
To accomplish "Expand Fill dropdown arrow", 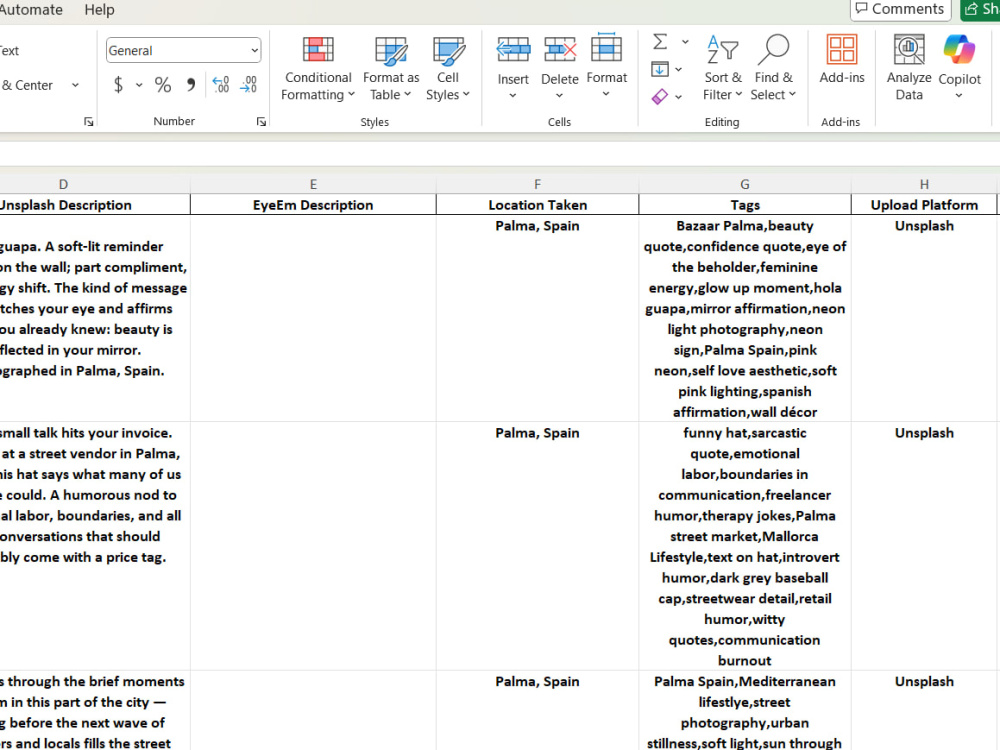I will (x=679, y=70).
